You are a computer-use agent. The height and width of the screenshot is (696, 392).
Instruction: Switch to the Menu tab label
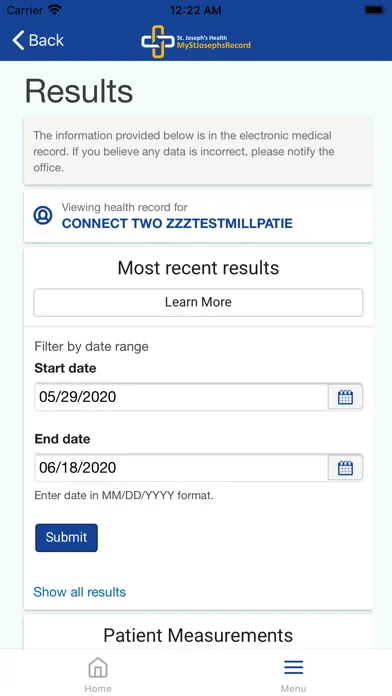pos(293,688)
